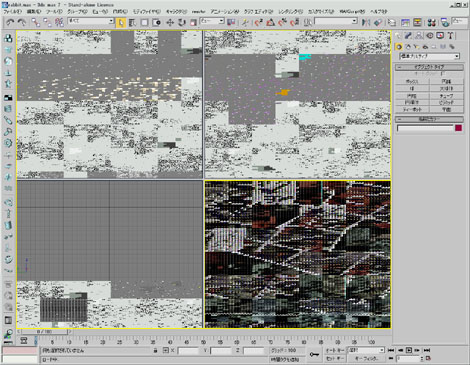The image size is (470, 365).
Task: Click the Unlink Selection tool
Action: pyautogui.click(x=47, y=22)
